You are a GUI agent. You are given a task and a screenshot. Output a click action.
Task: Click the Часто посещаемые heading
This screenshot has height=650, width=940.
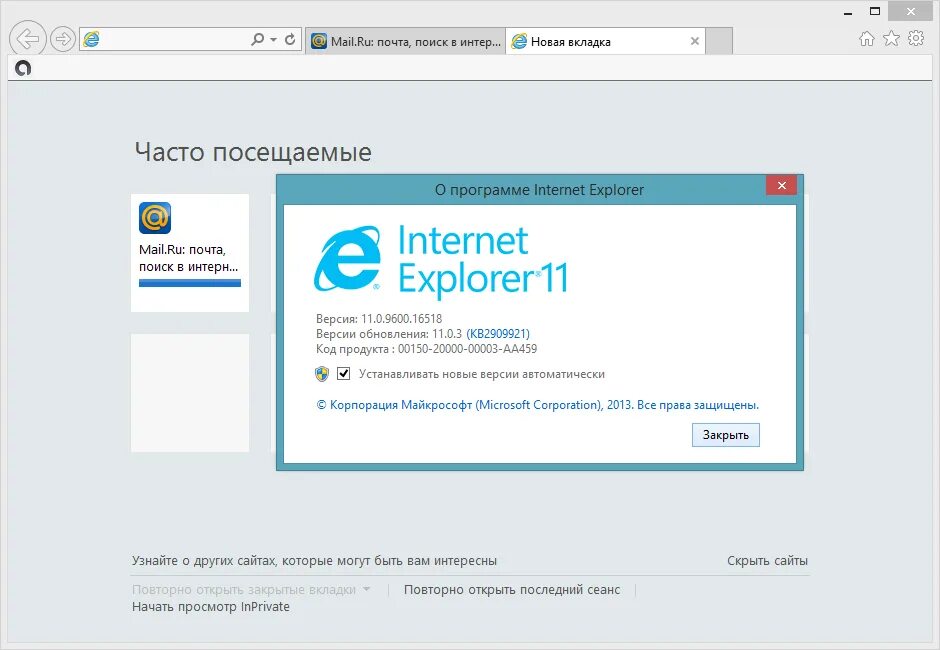253,152
